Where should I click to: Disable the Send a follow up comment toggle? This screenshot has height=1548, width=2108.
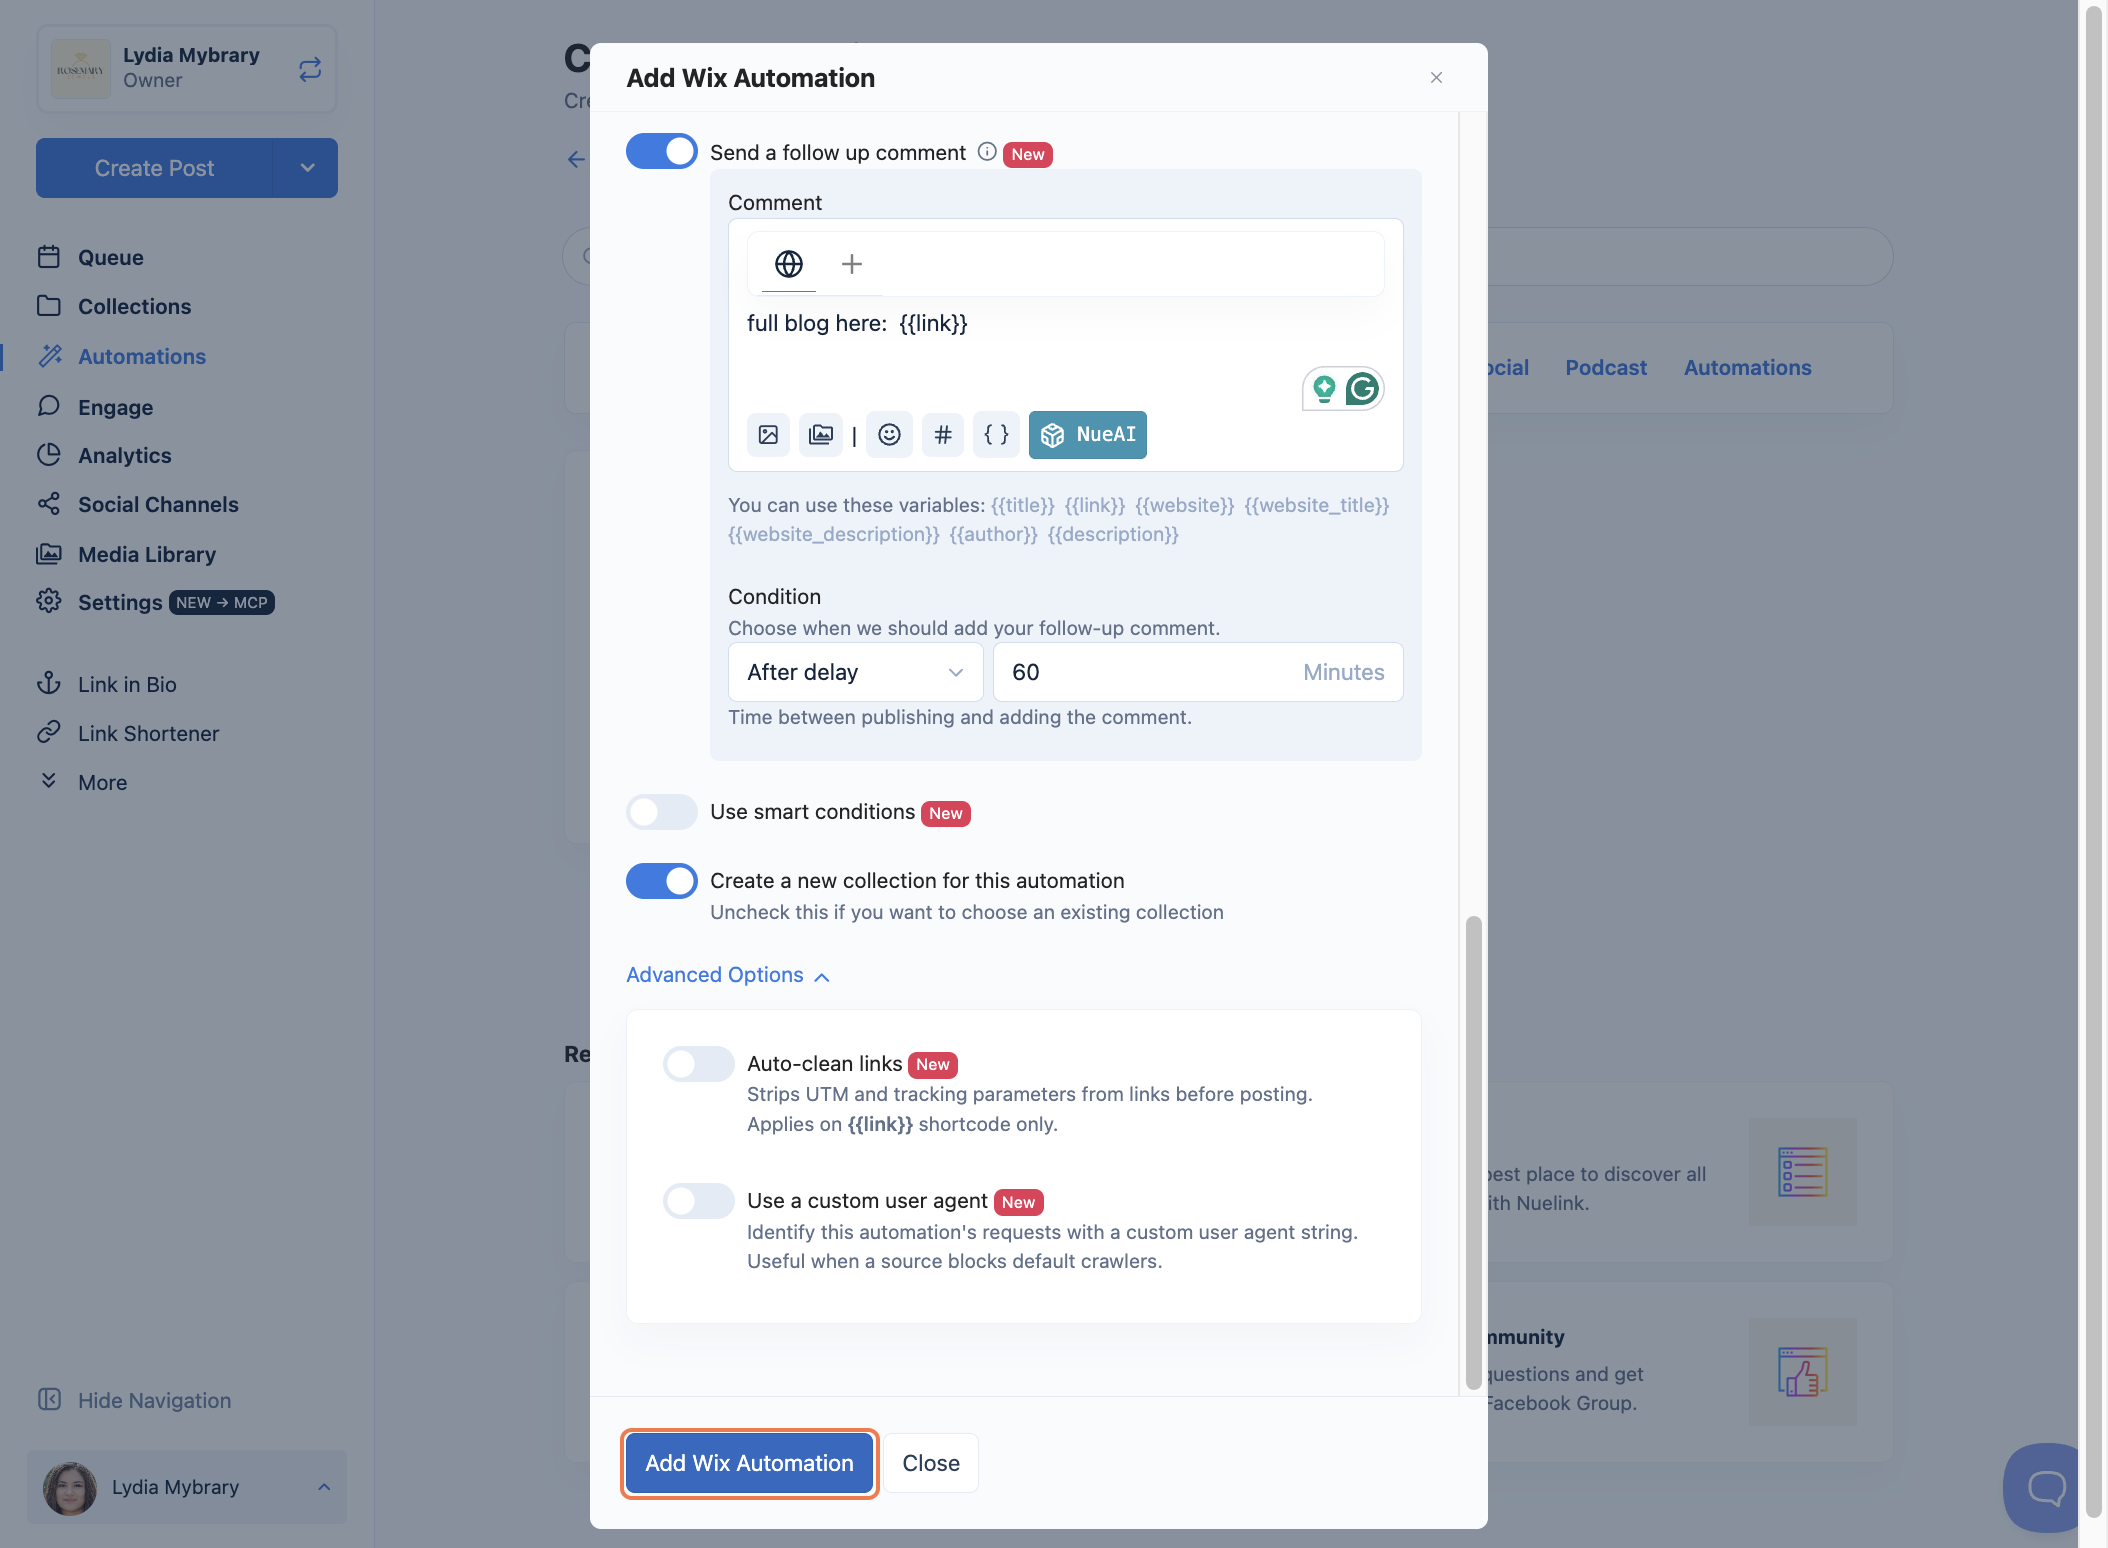661,151
